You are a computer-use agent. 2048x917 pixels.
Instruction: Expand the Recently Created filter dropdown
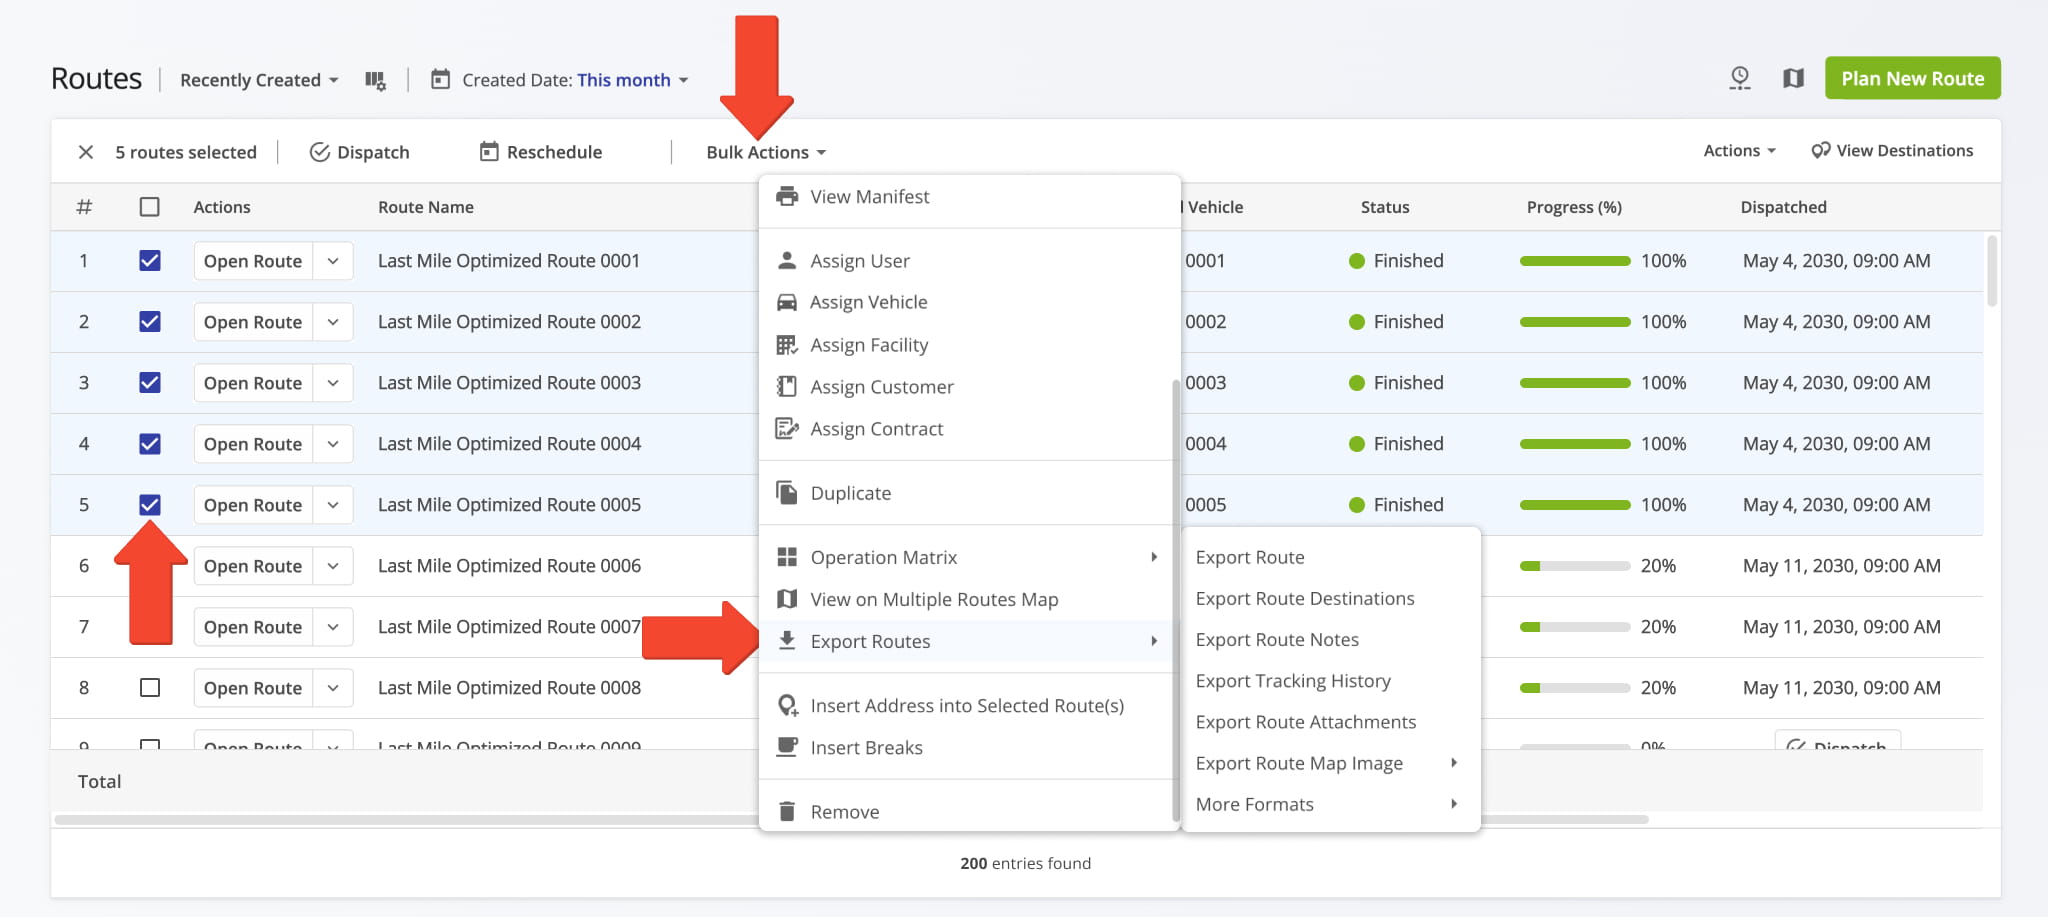click(x=259, y=80)
